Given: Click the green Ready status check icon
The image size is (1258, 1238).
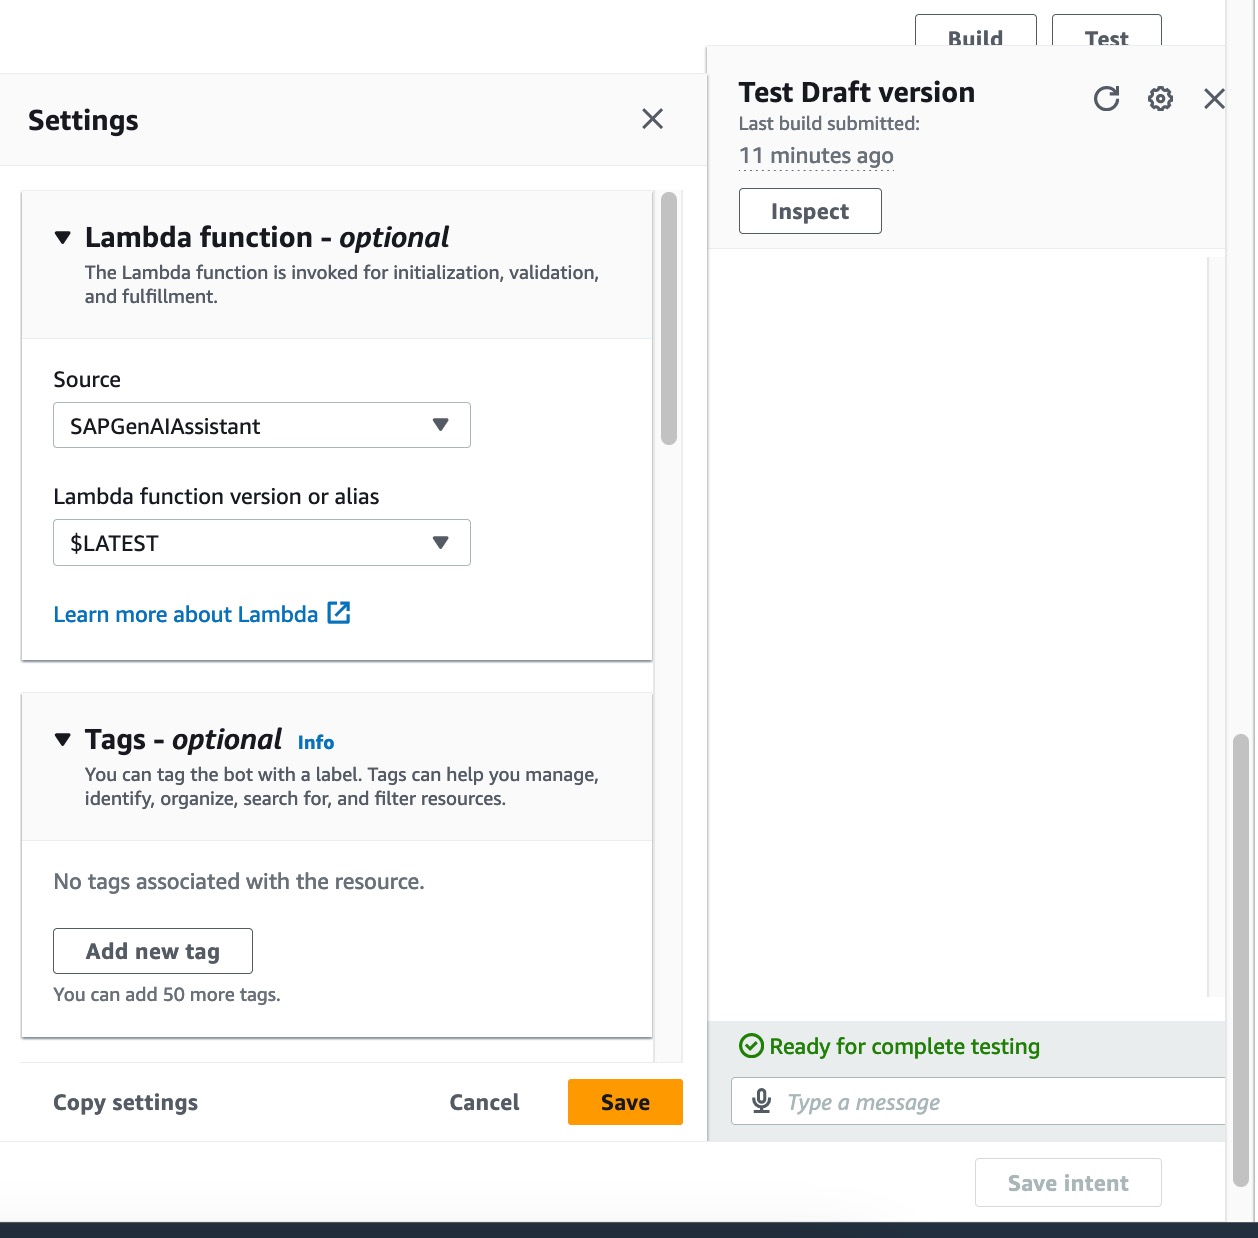Looking at the screenshot, I should pos(750,1046).
